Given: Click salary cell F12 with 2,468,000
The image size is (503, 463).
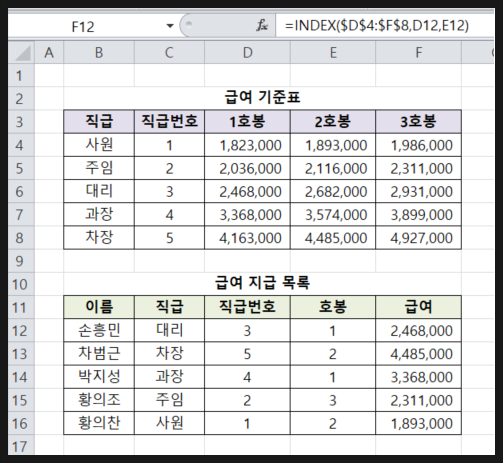Looking at the screenshot, I should [418, 331].
